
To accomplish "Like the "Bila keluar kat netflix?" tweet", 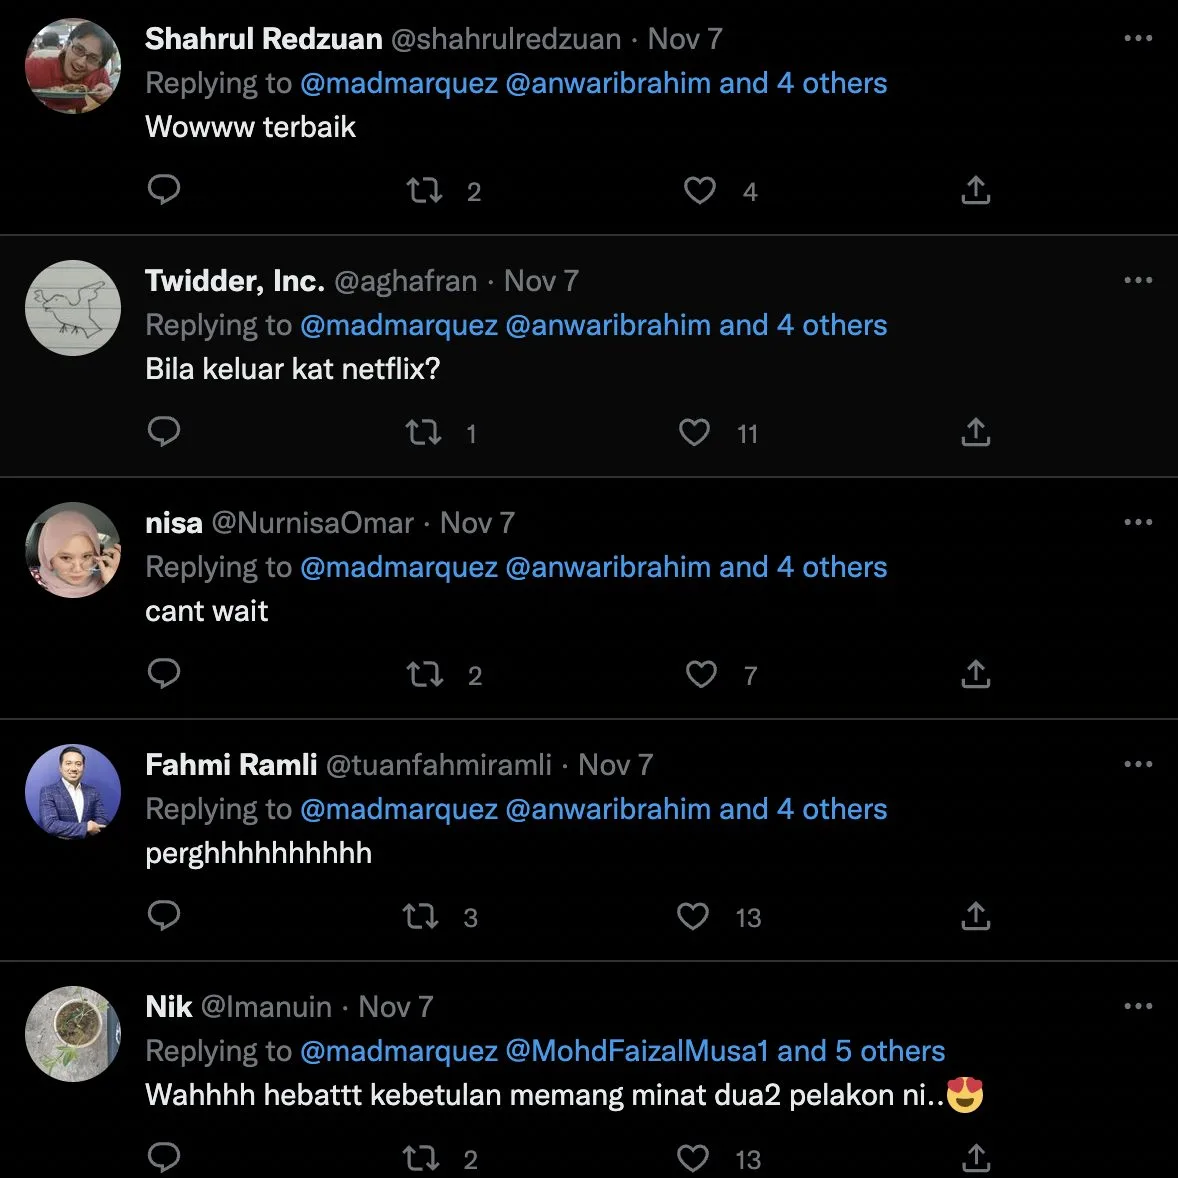I will coord(695,432).
